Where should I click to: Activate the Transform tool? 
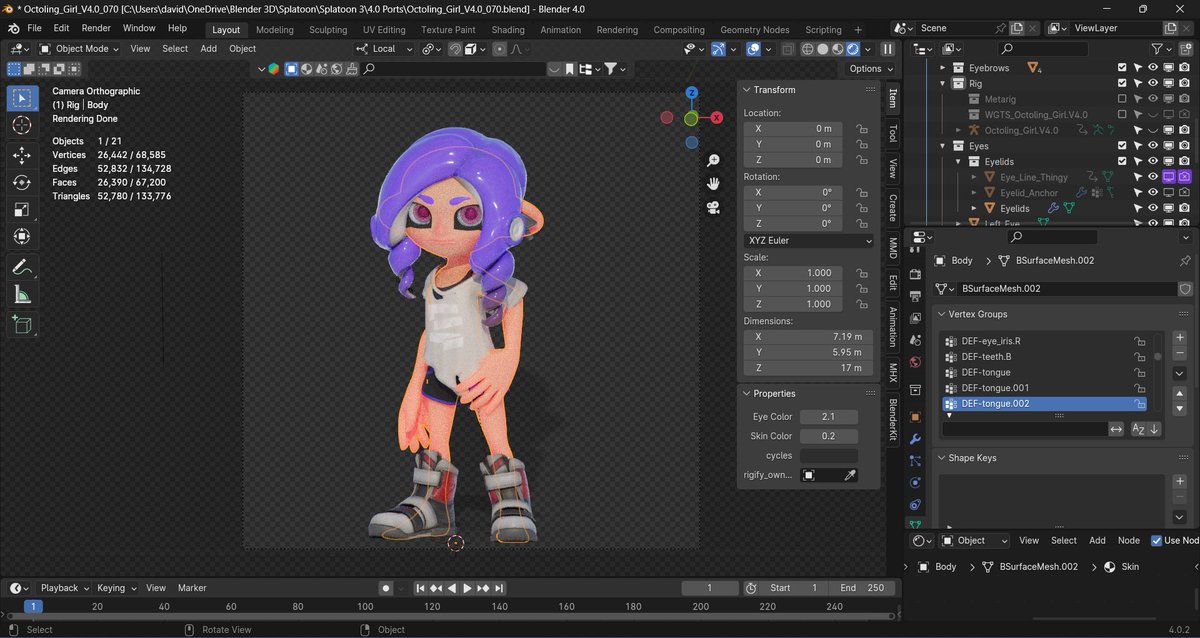(22, 236)
